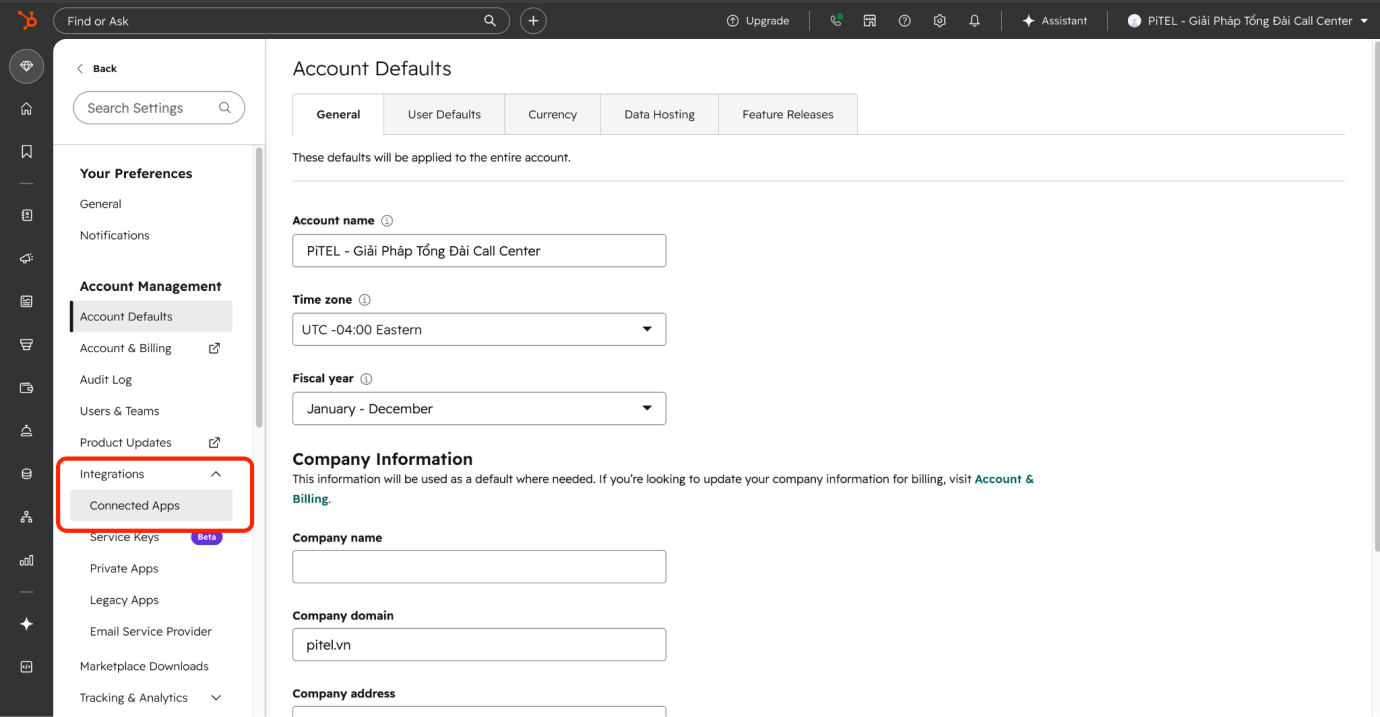1380x717 pixels.
Task: Switch to the Currency tab
Action: coord(552,114)
